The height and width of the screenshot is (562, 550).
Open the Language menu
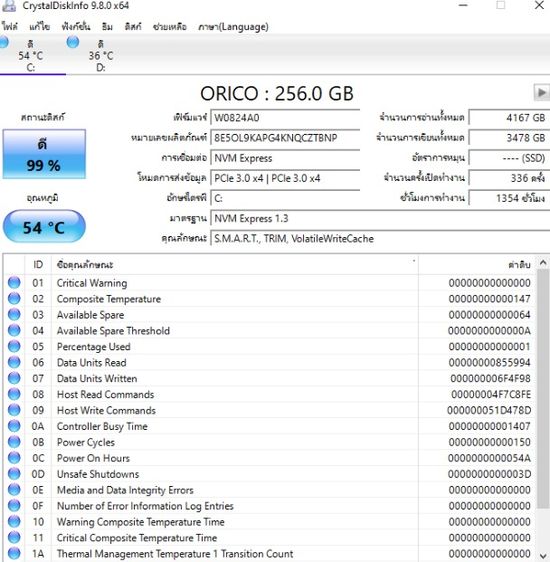[x=233, y=27]
